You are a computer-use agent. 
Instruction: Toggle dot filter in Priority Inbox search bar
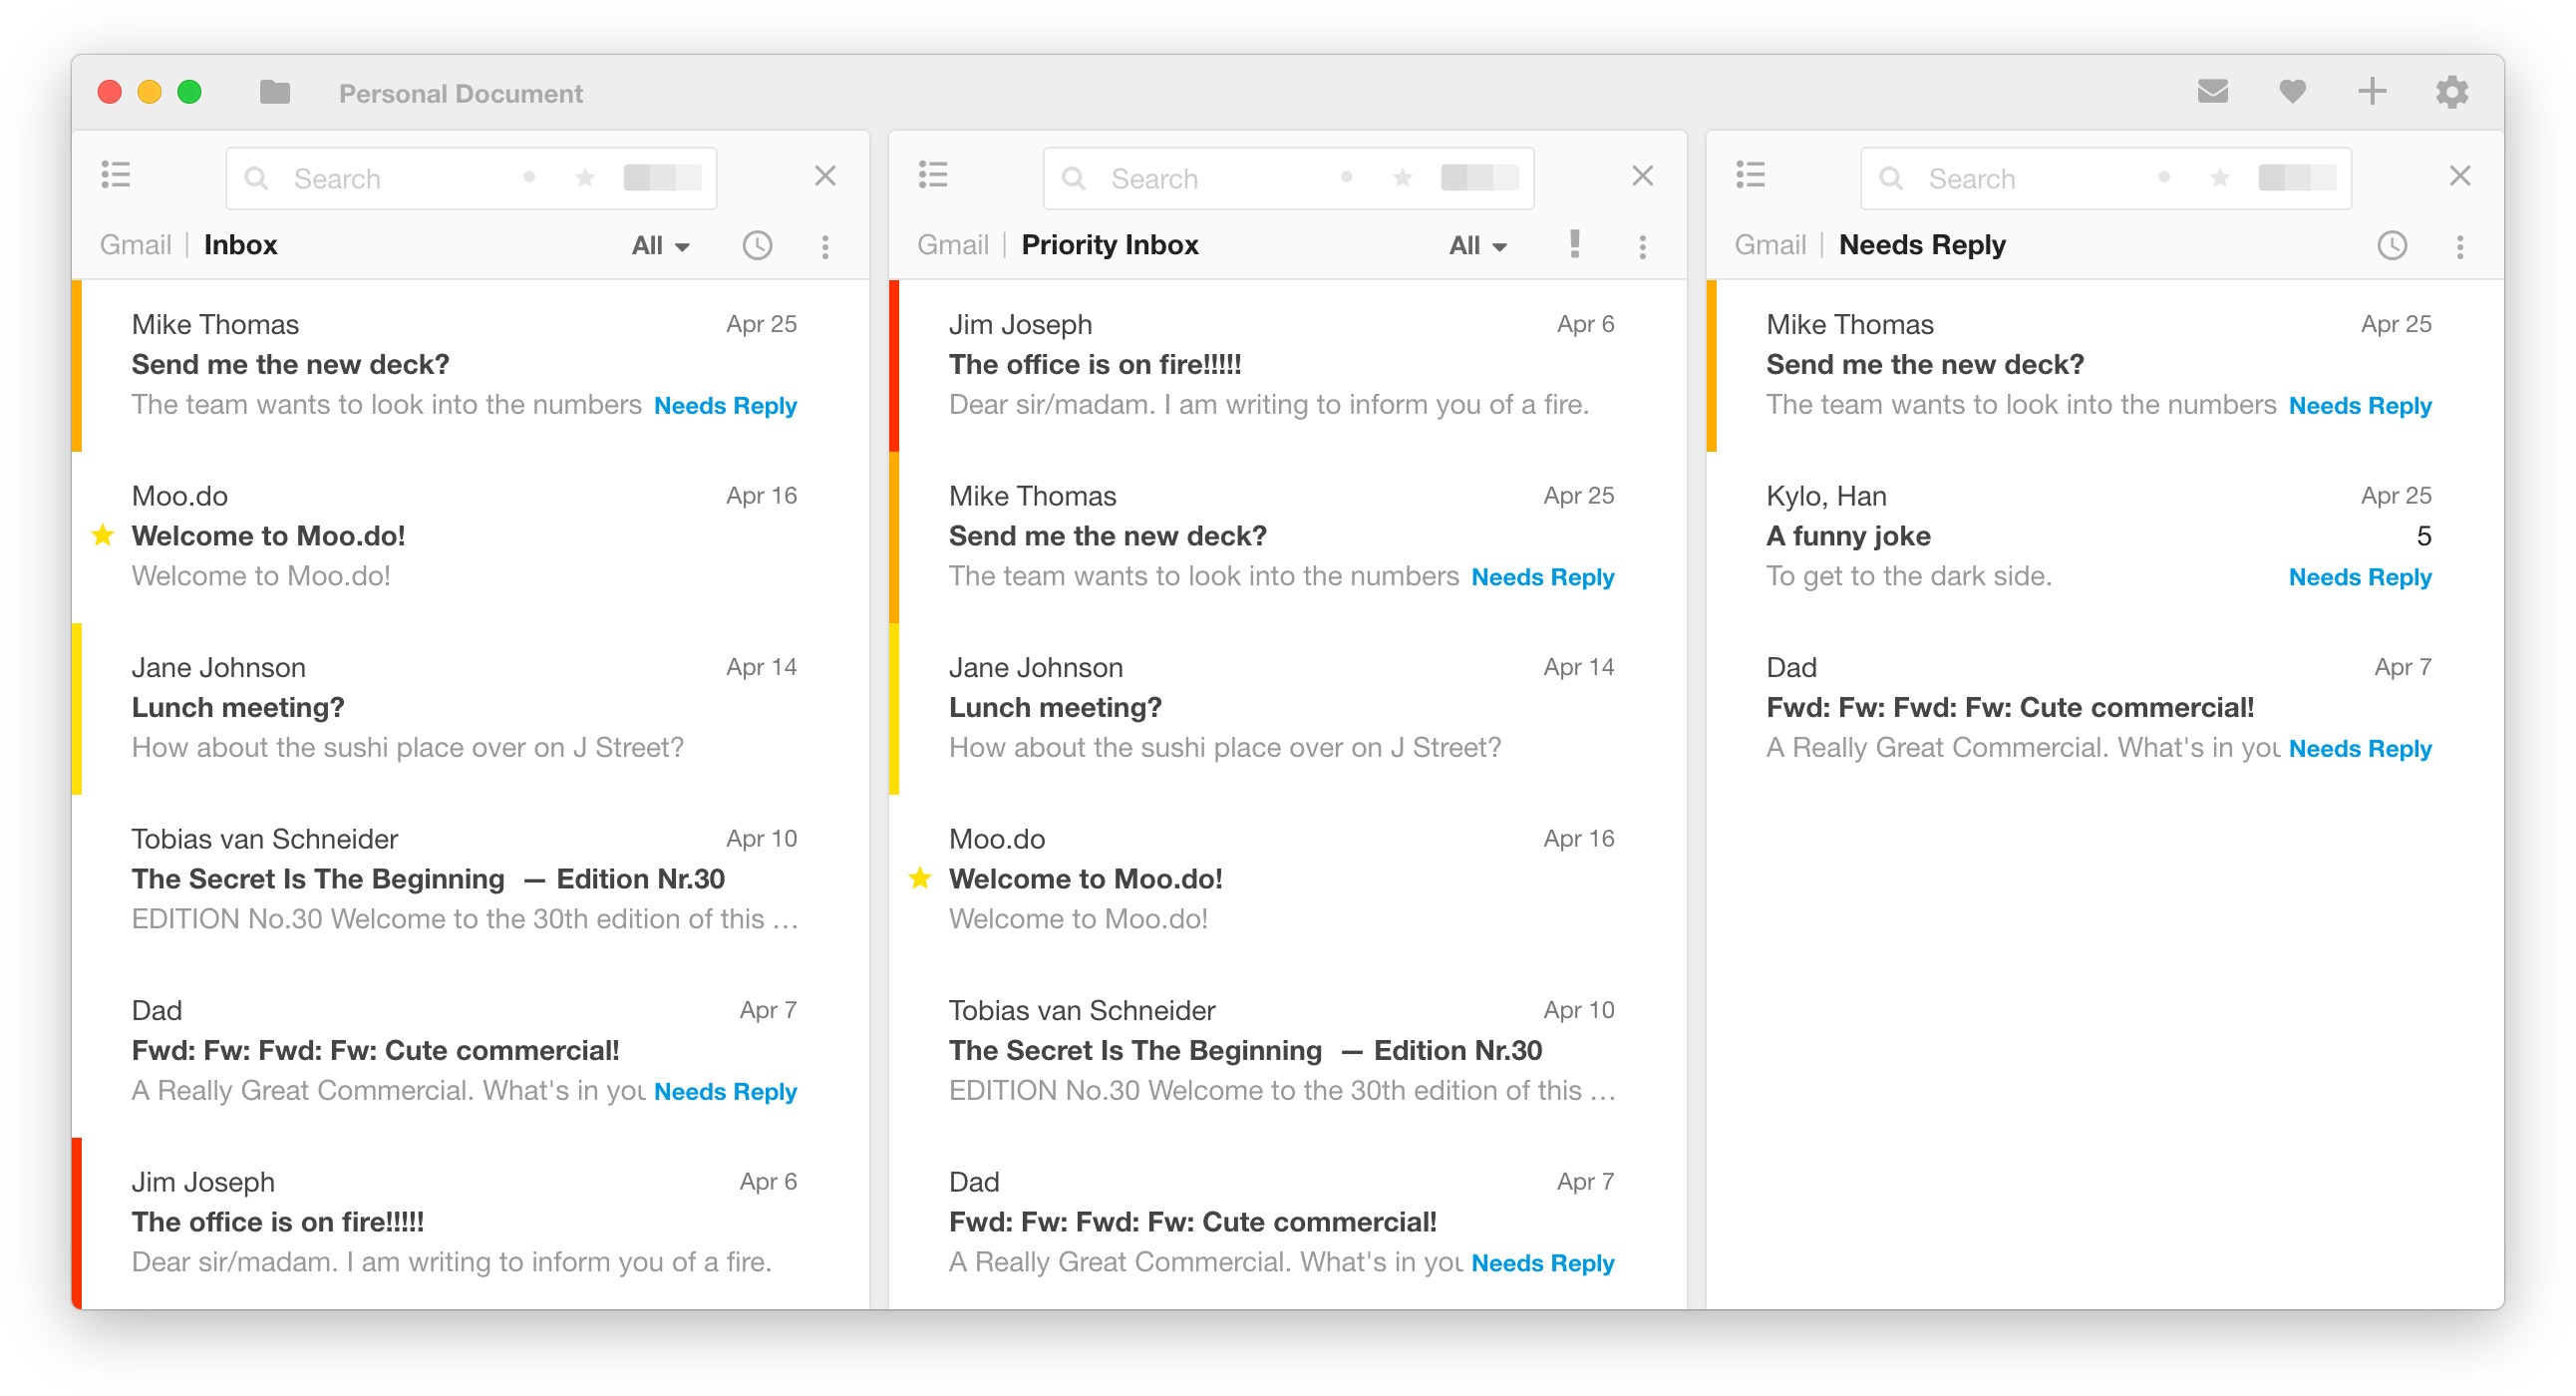click(1346, 178)
